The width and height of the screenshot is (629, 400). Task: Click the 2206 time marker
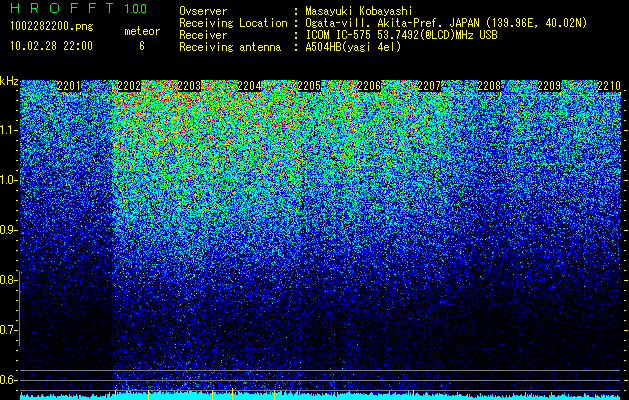point(369,86)
